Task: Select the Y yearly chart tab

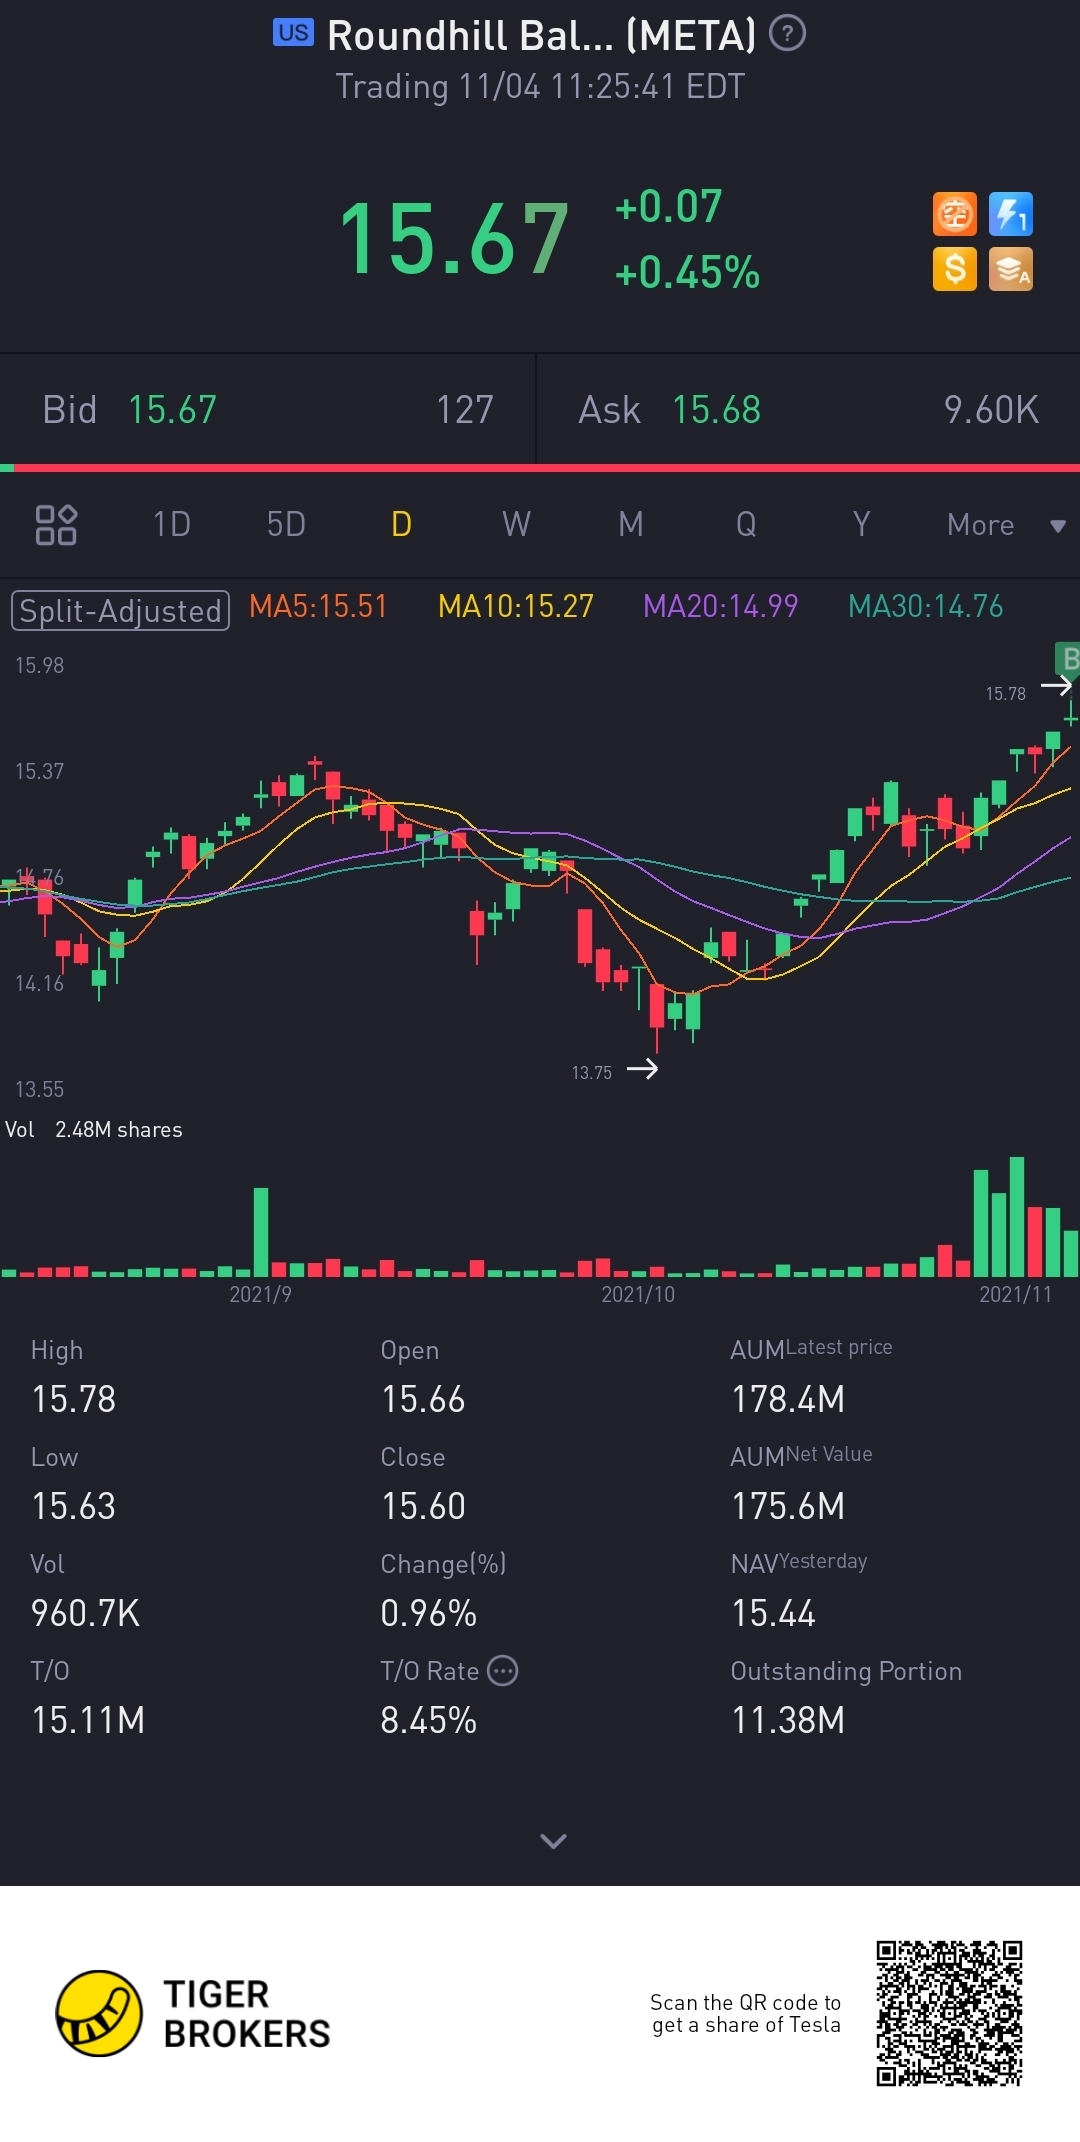Action: point(861,524)
